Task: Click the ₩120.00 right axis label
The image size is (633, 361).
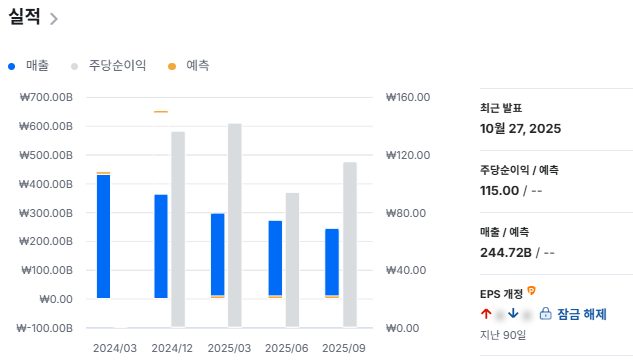Action: (x=408, y=155)
